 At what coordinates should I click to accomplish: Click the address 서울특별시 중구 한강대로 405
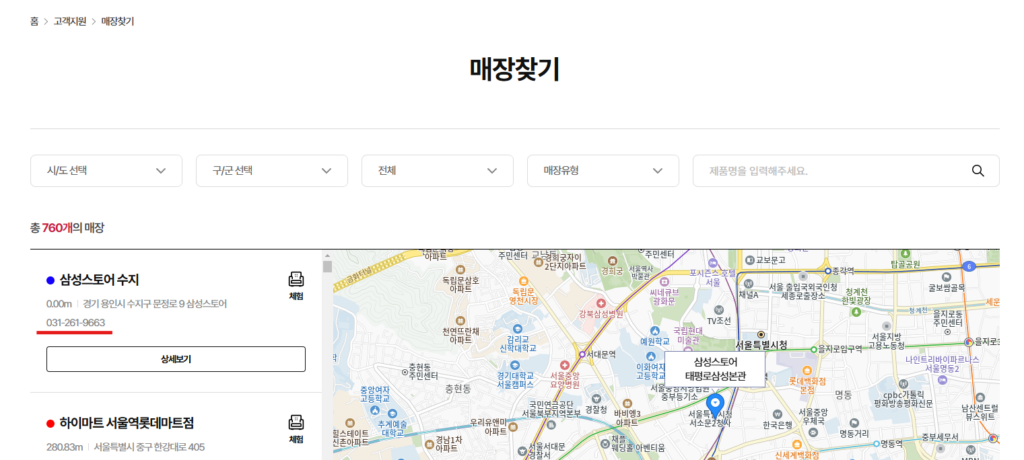click(x=149, y=448)
